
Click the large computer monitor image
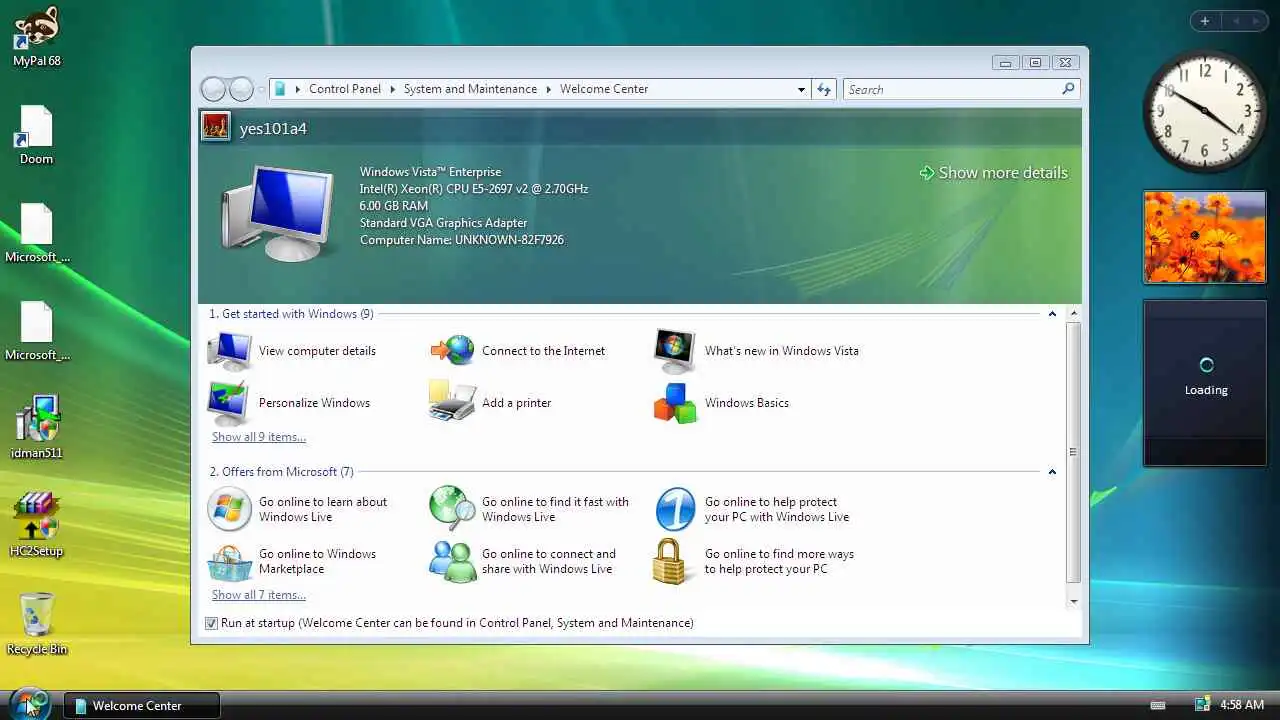click(278, 213)
